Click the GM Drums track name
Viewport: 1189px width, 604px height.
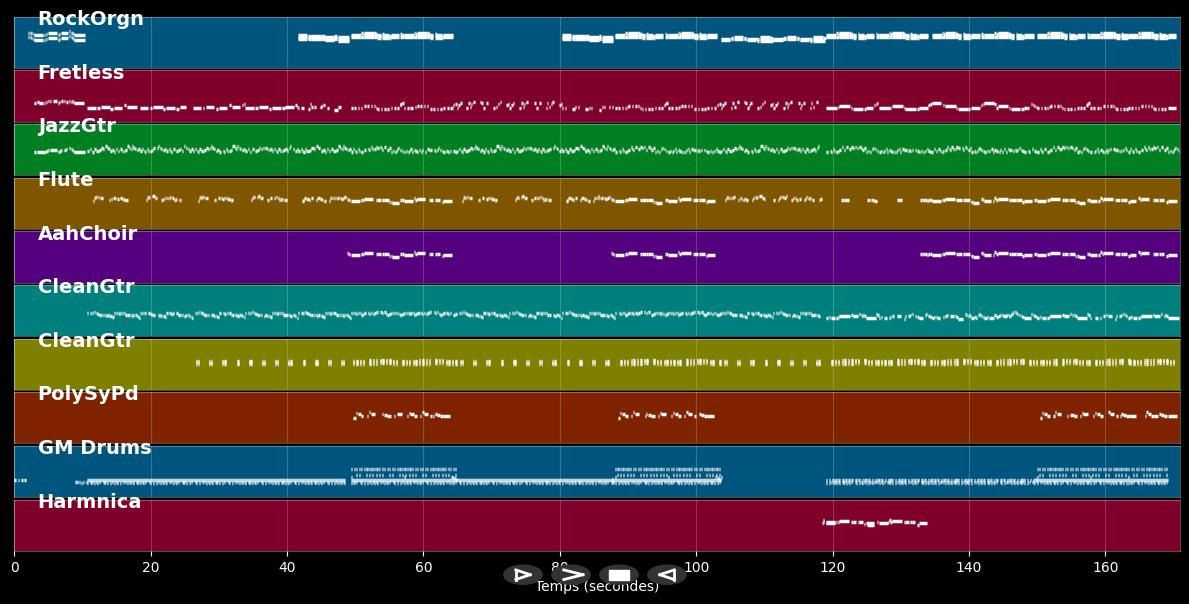point(94,448)
